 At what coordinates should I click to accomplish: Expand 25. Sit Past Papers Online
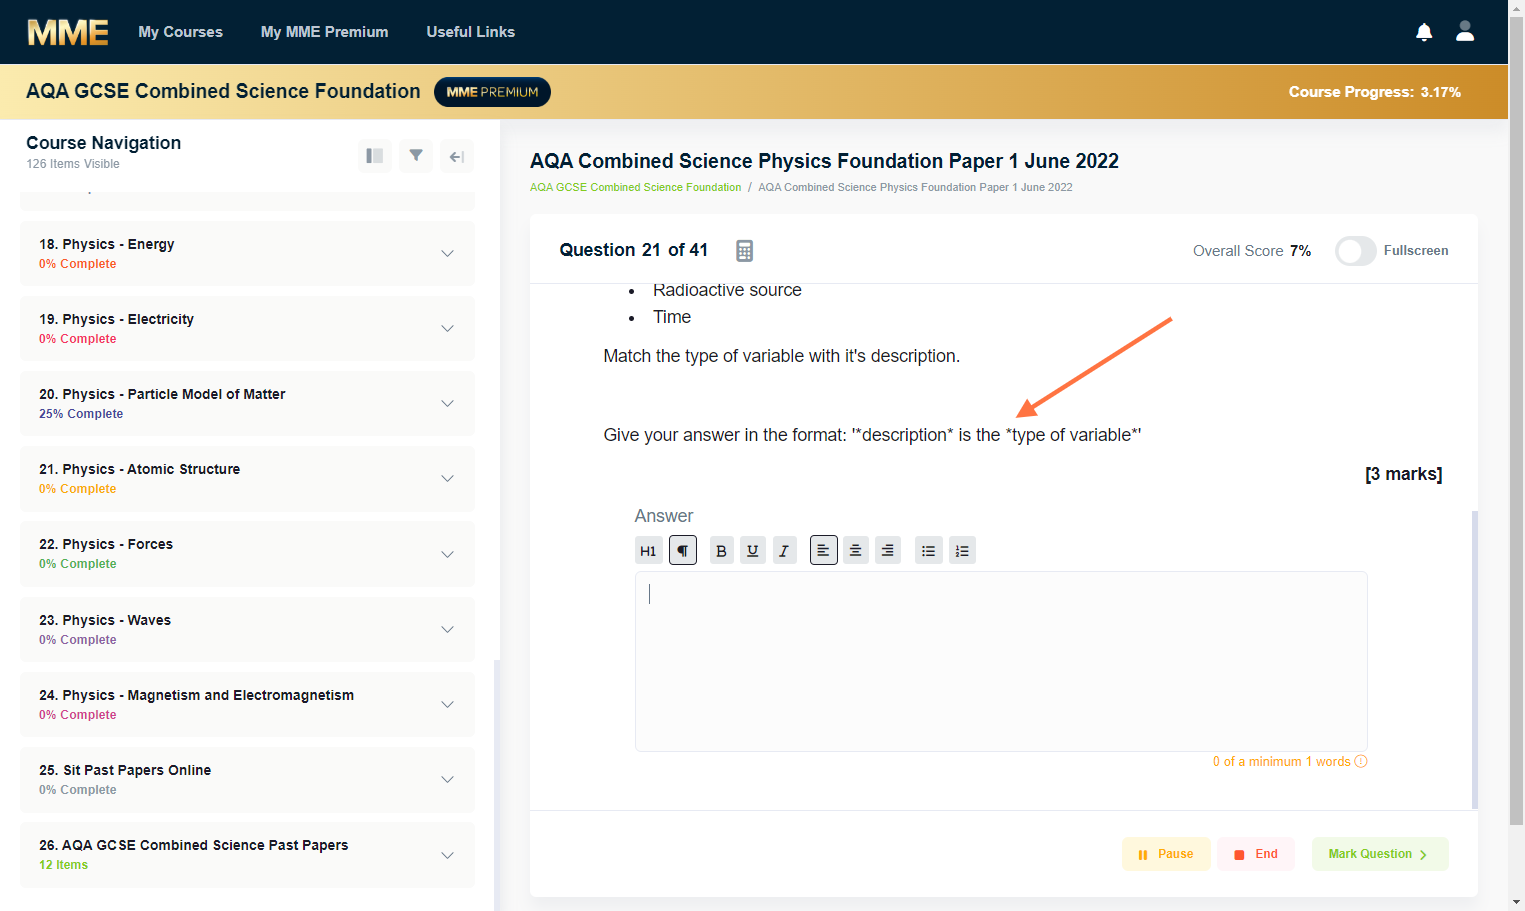(x=248, y=779)
